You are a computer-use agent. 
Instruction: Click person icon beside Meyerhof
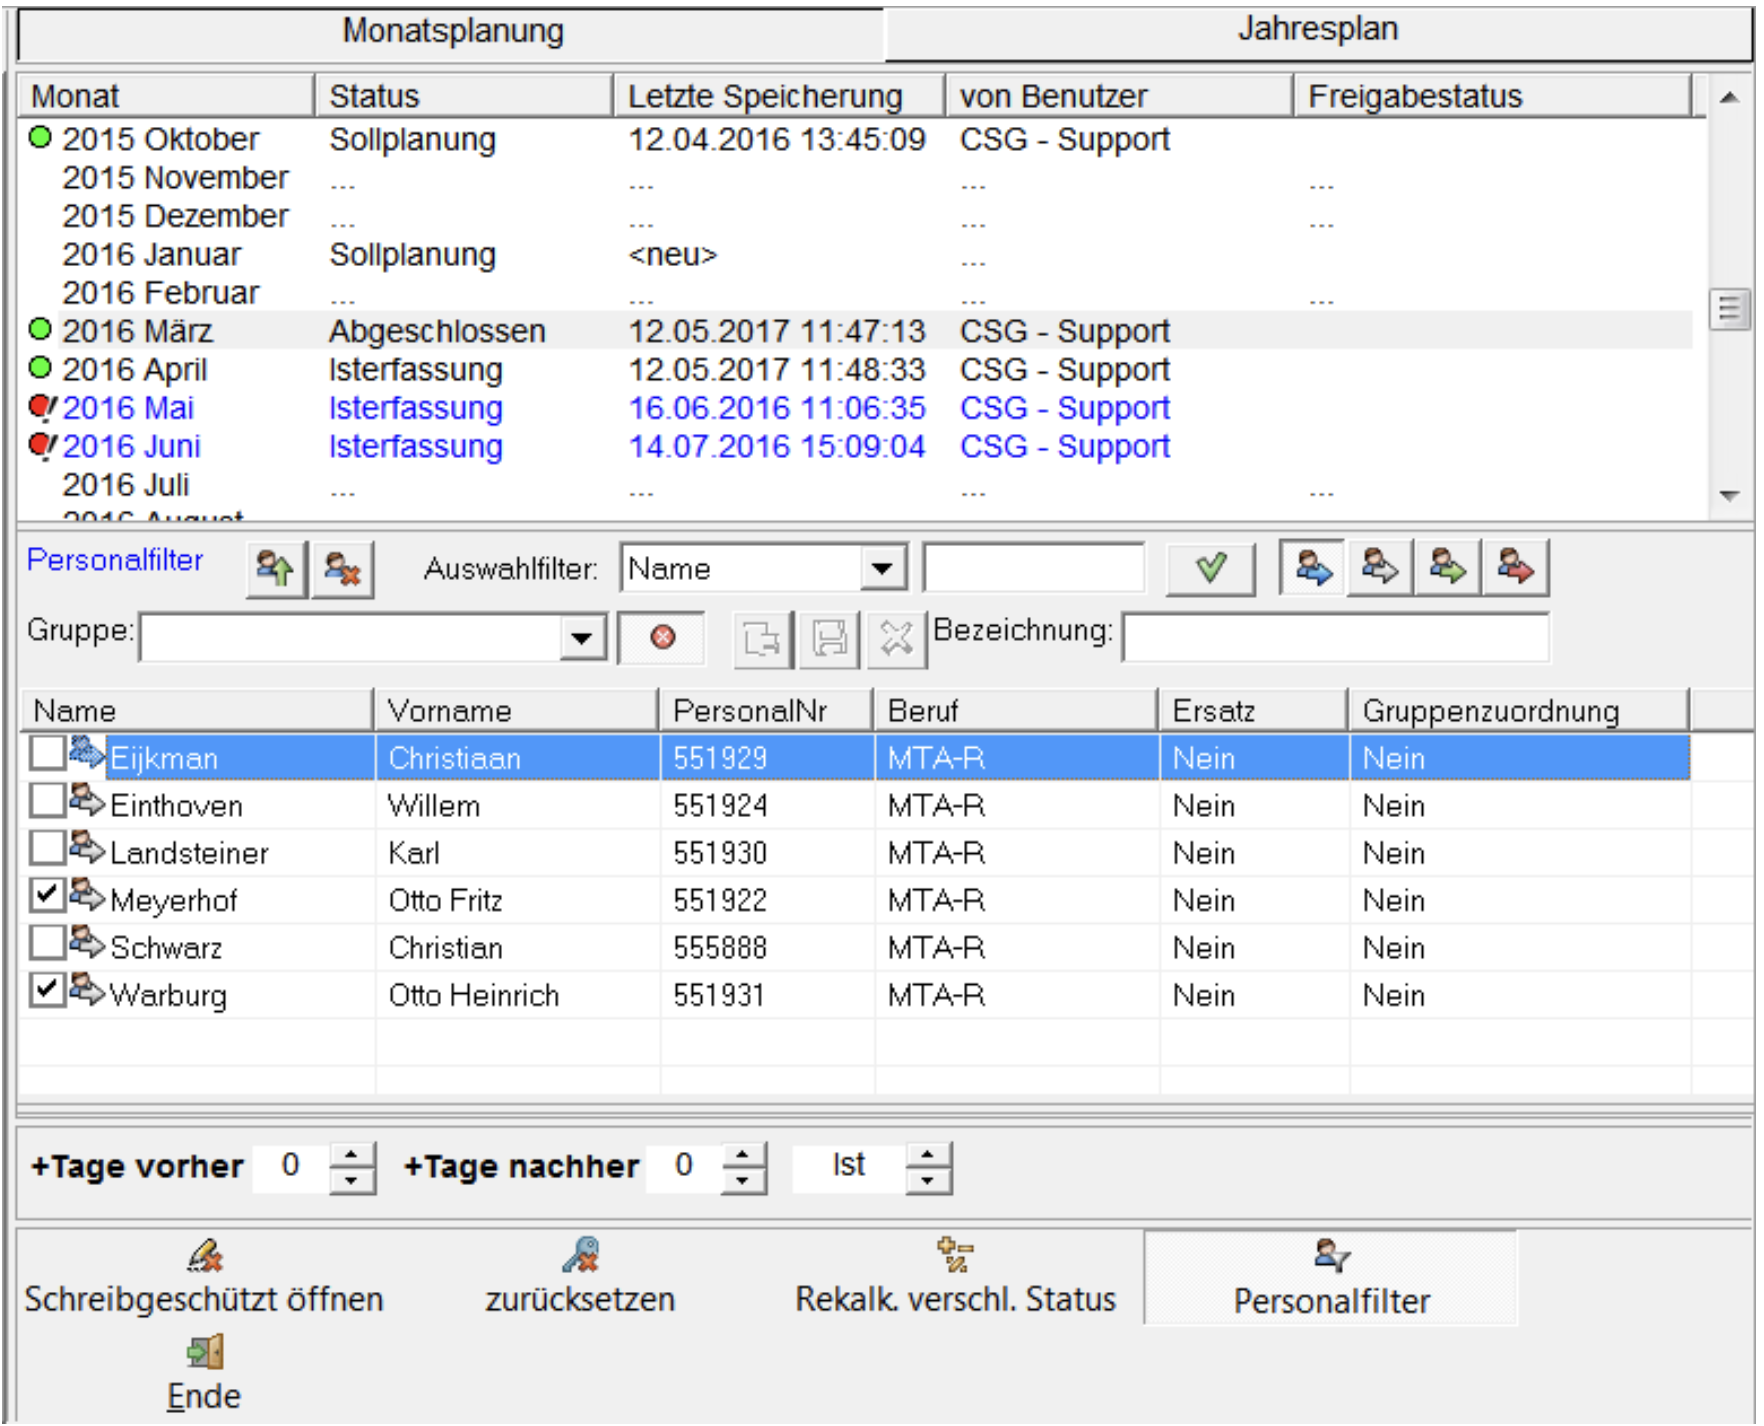pyautogui.click(x=87, y=895)
